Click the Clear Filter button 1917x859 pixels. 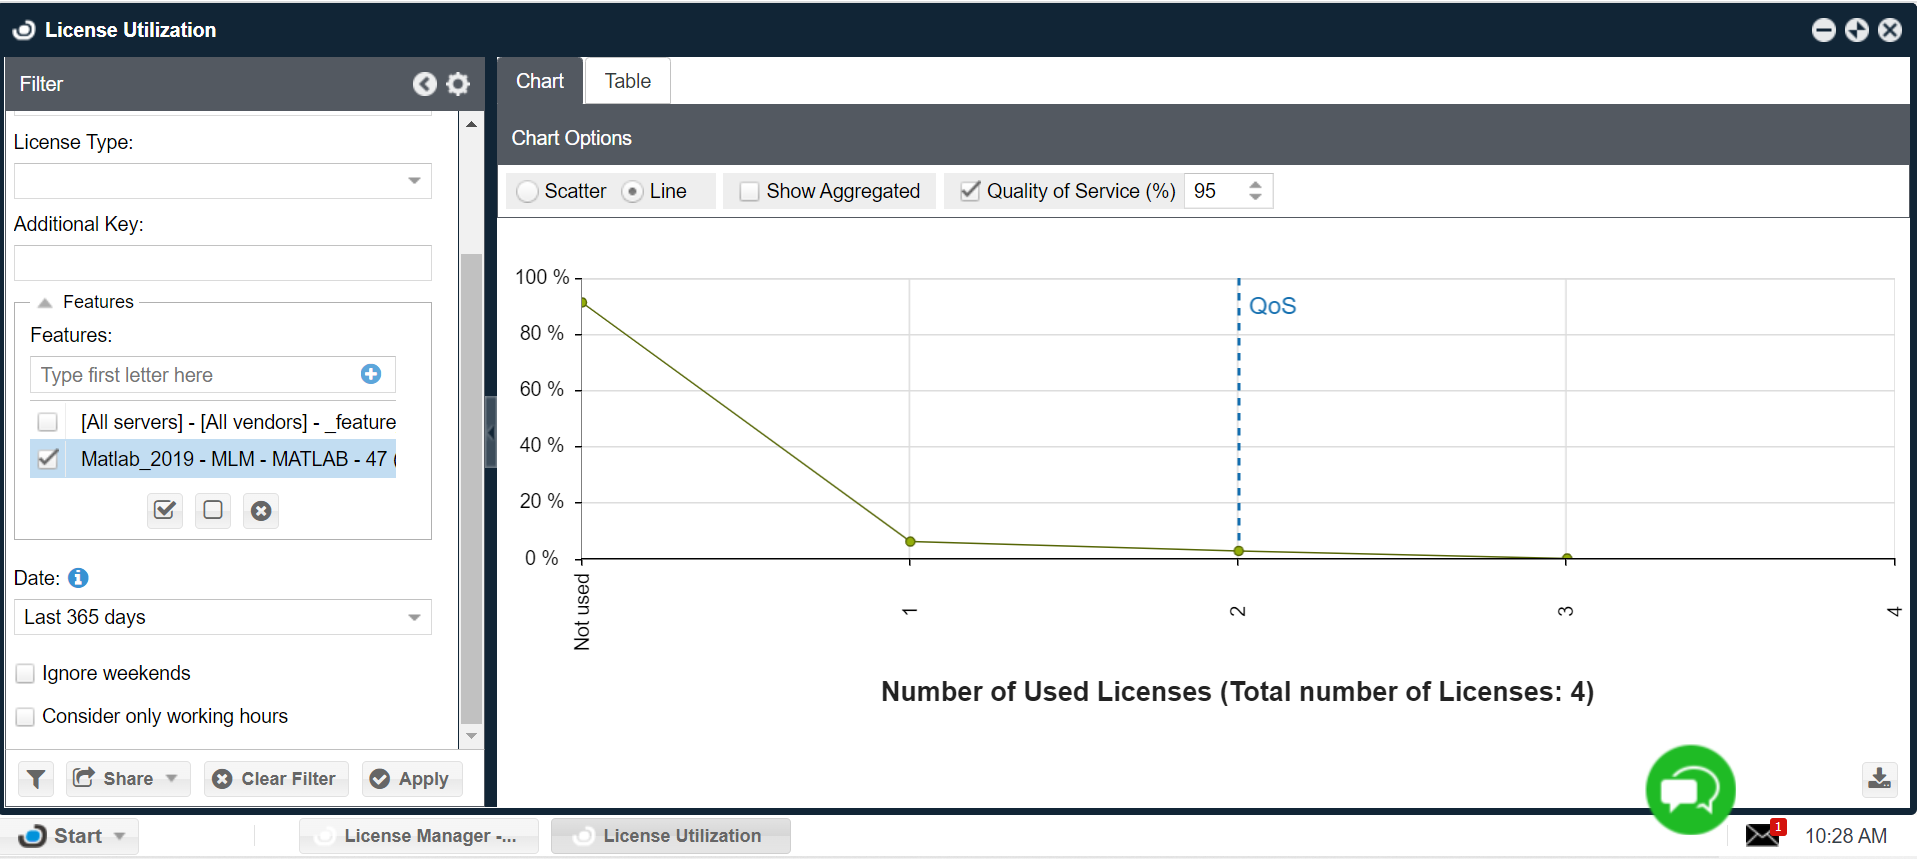point(276,779)
